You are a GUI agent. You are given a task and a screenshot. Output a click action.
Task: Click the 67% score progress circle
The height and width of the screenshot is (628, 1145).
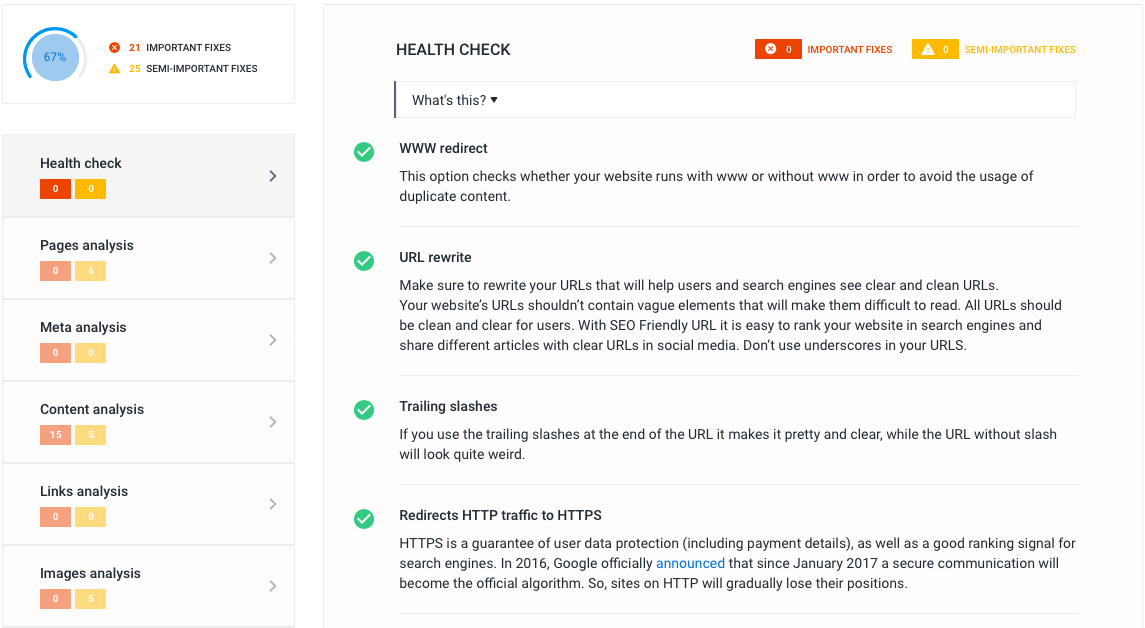(54, 57)
